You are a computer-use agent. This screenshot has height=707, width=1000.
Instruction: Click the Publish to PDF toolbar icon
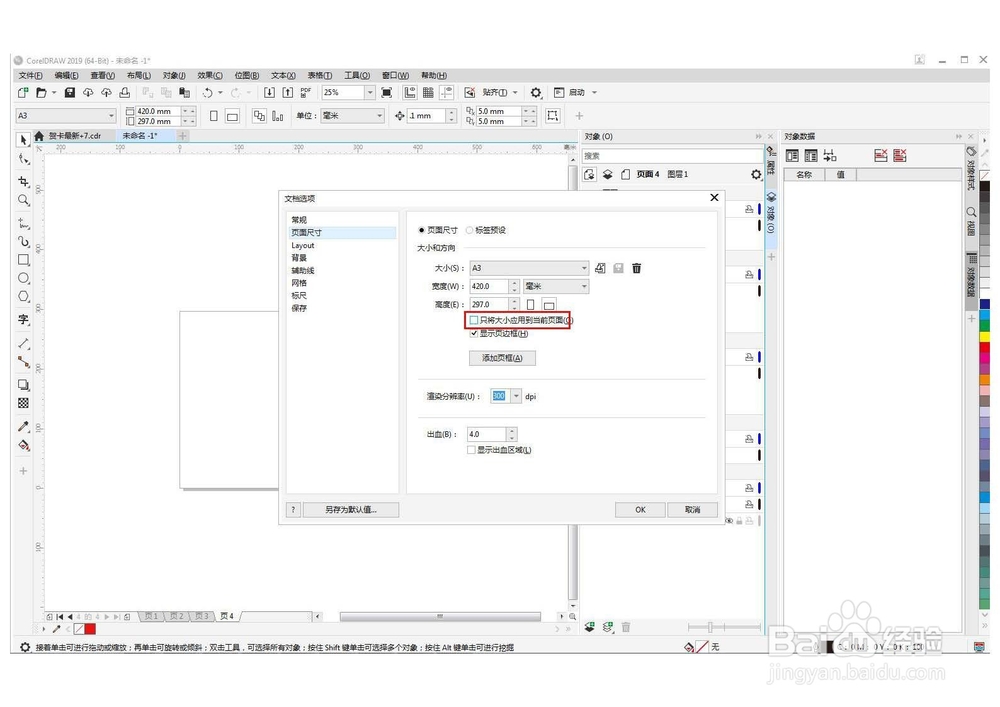[x=305, y=92]
